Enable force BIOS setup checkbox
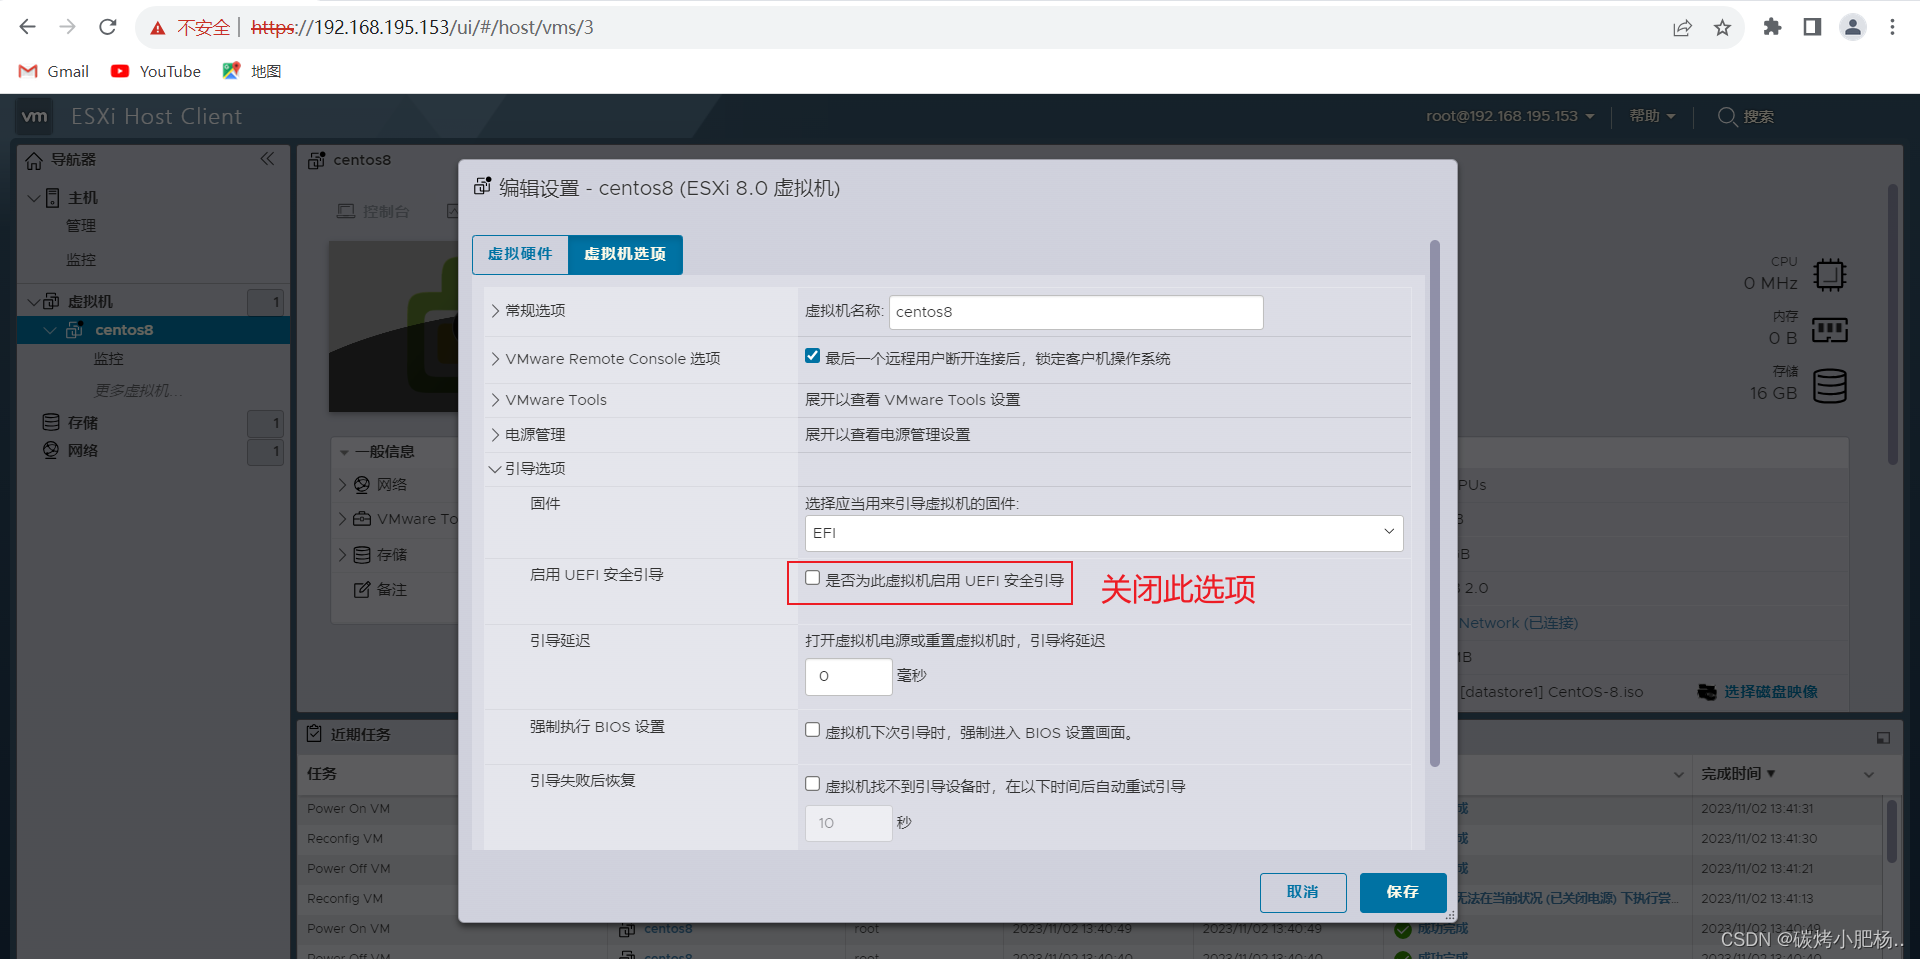 812,730
